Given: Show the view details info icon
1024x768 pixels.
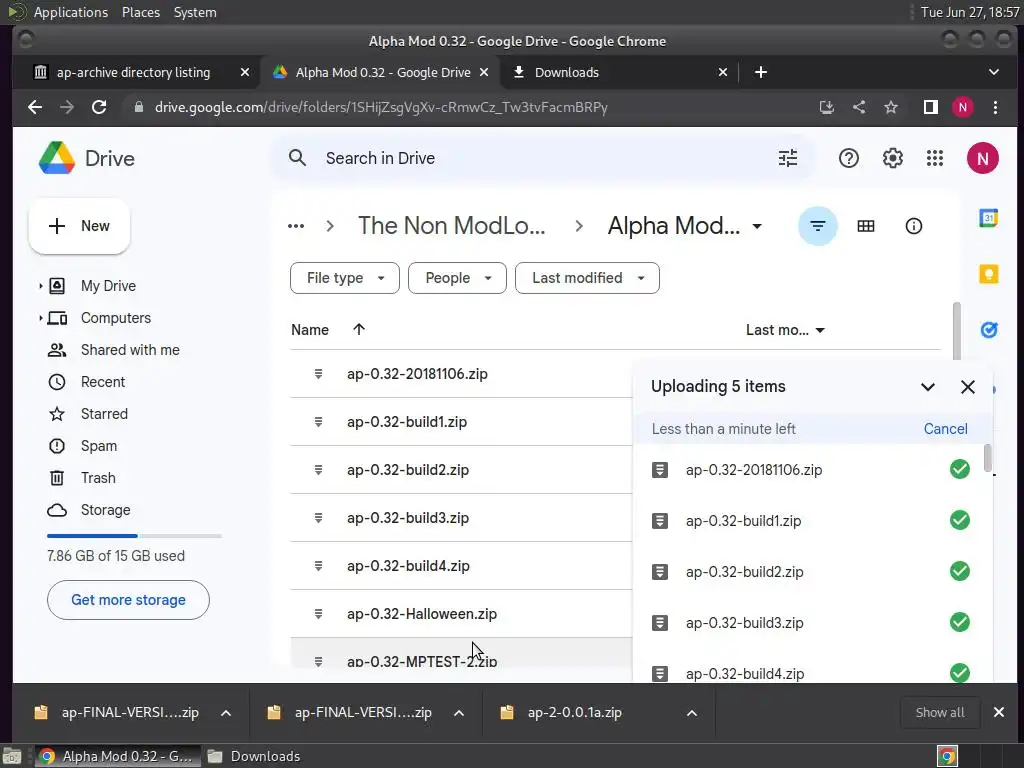Looking at the screenshot, I should pyautogui.click(x=913, y=226).
